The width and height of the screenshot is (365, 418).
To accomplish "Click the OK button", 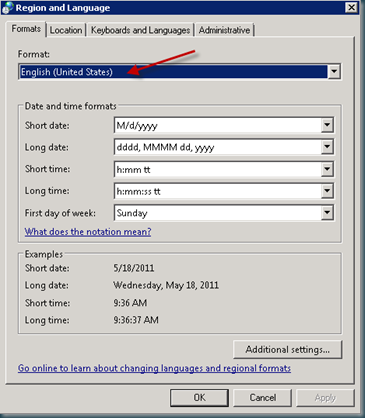I will [x=199, y=398].
